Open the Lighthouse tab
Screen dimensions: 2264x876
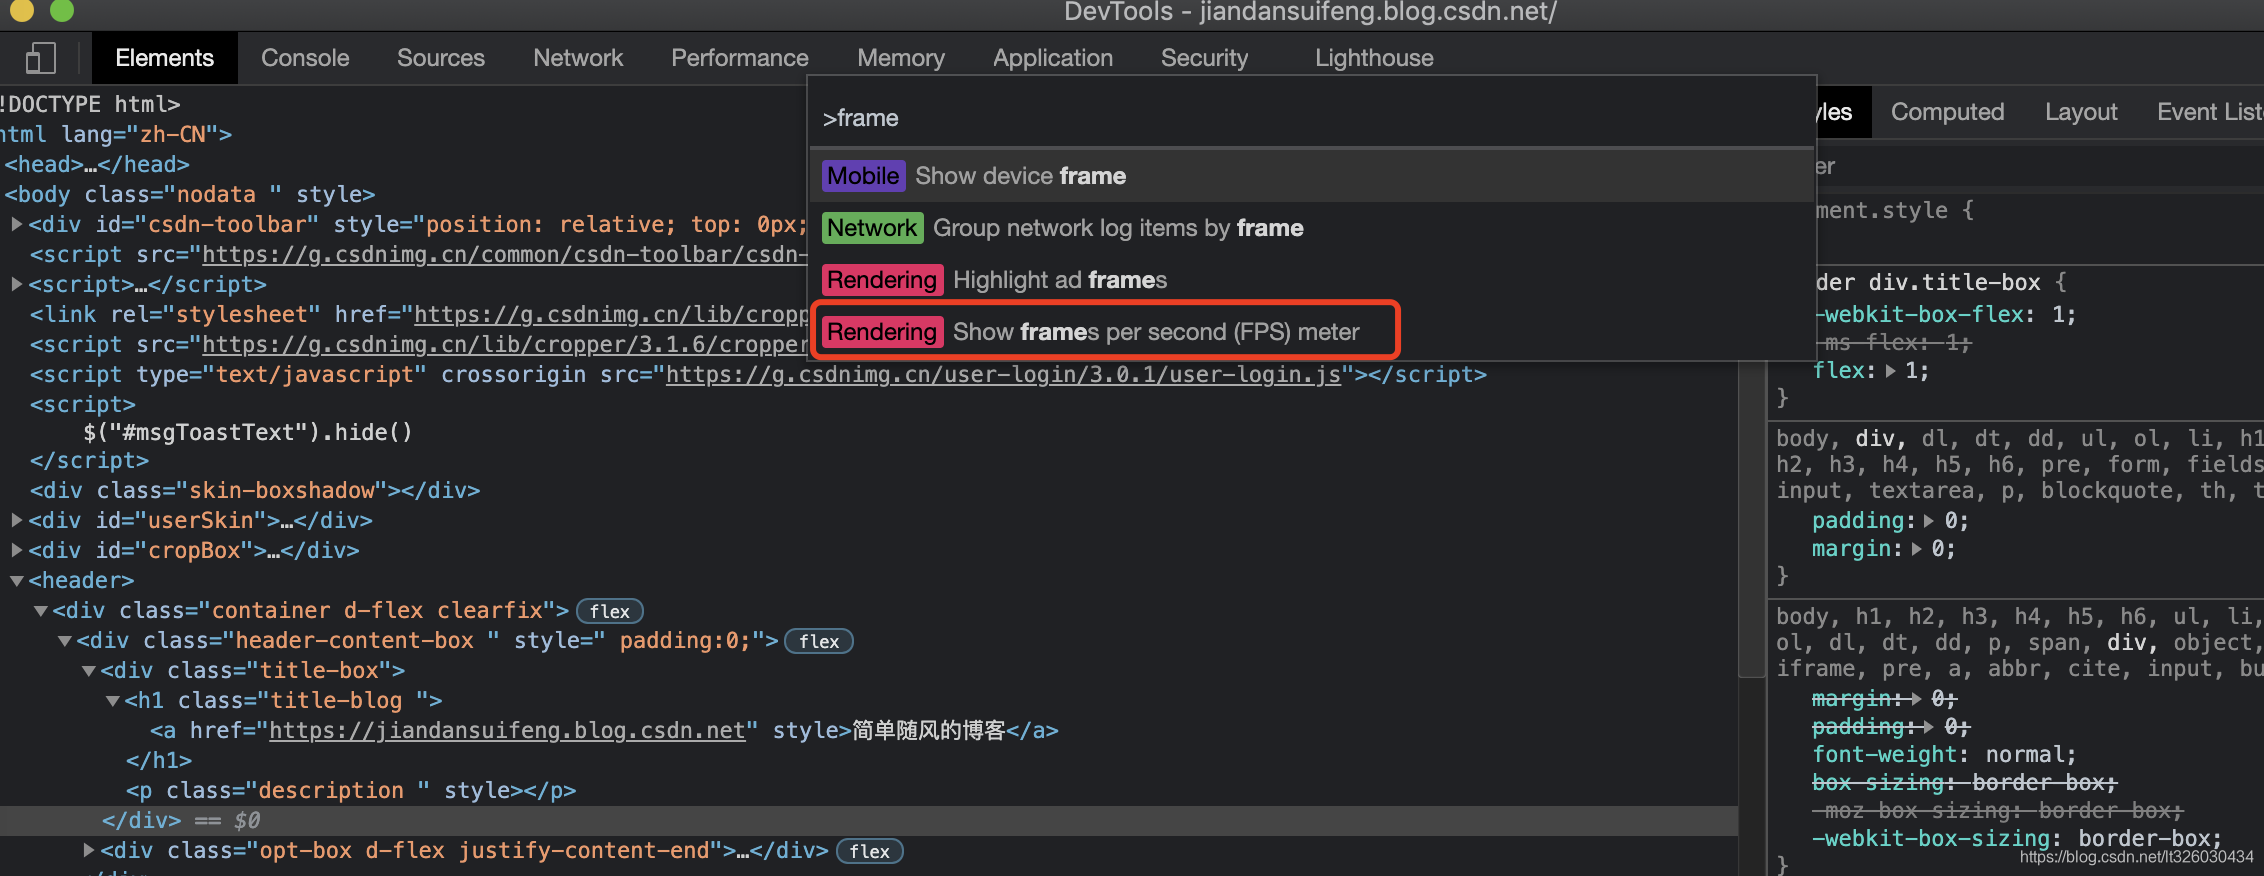pyautogui.click(x=1374, y=58)
